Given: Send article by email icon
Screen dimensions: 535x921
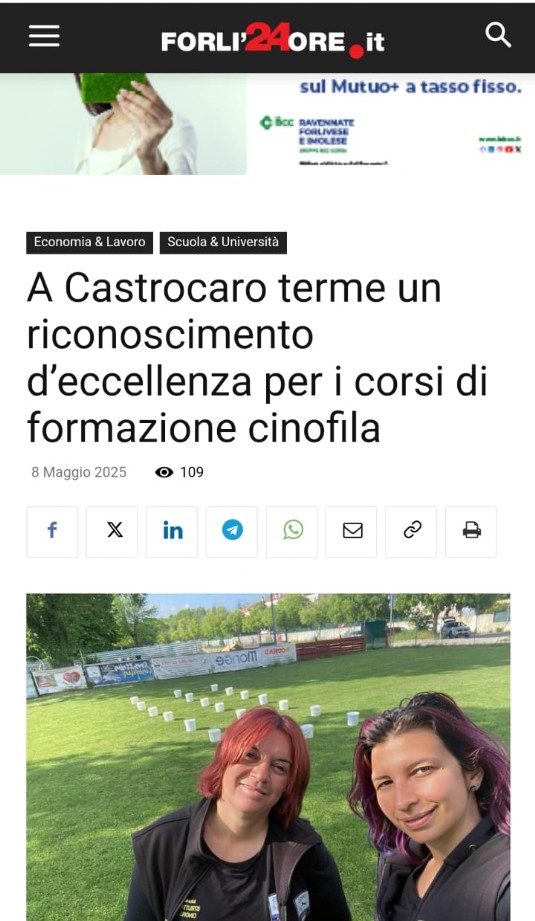Looking at the screenshot, I should tap(352, 532).
